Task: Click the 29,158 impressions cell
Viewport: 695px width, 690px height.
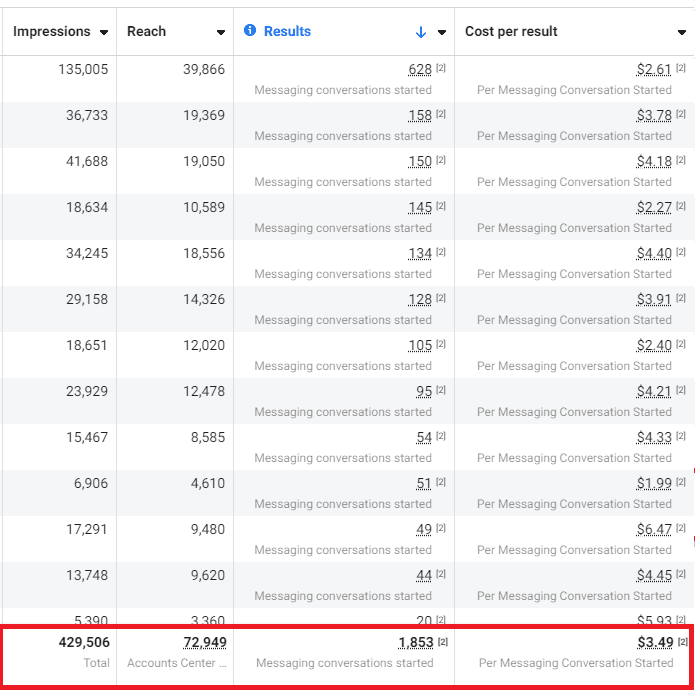Action: (87, 300)
